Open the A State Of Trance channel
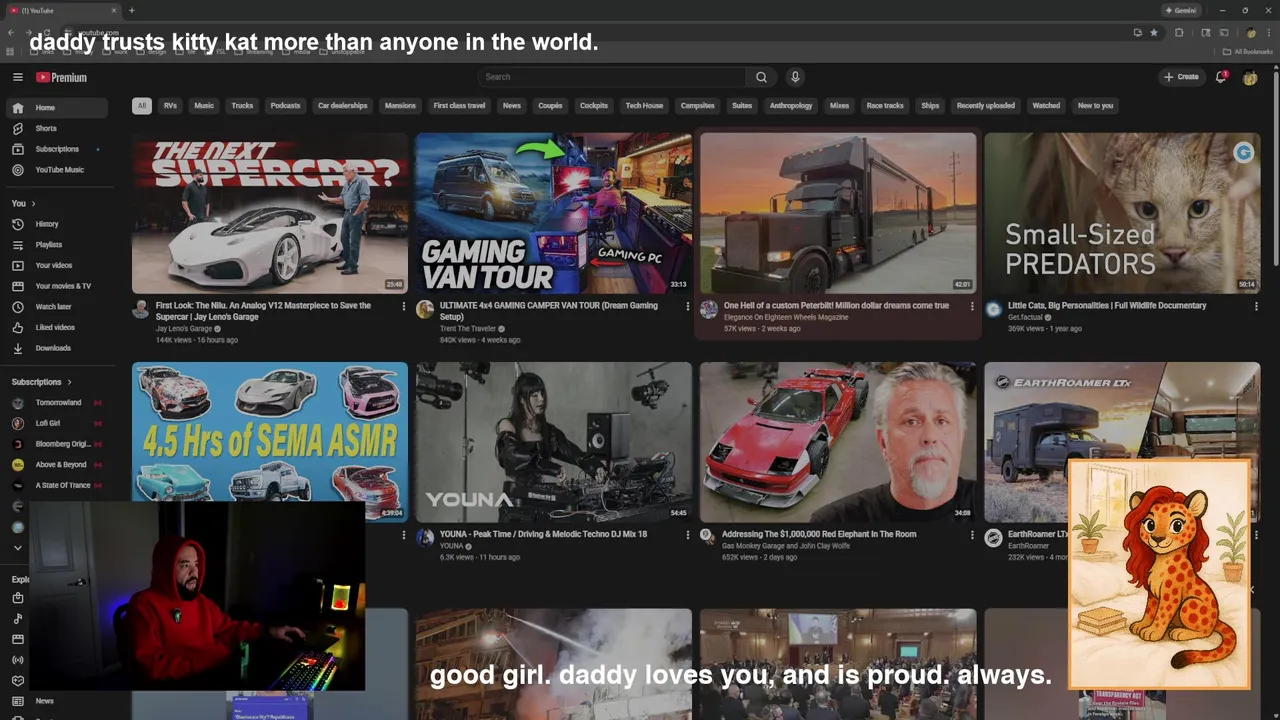 click(x=58, y=485)
